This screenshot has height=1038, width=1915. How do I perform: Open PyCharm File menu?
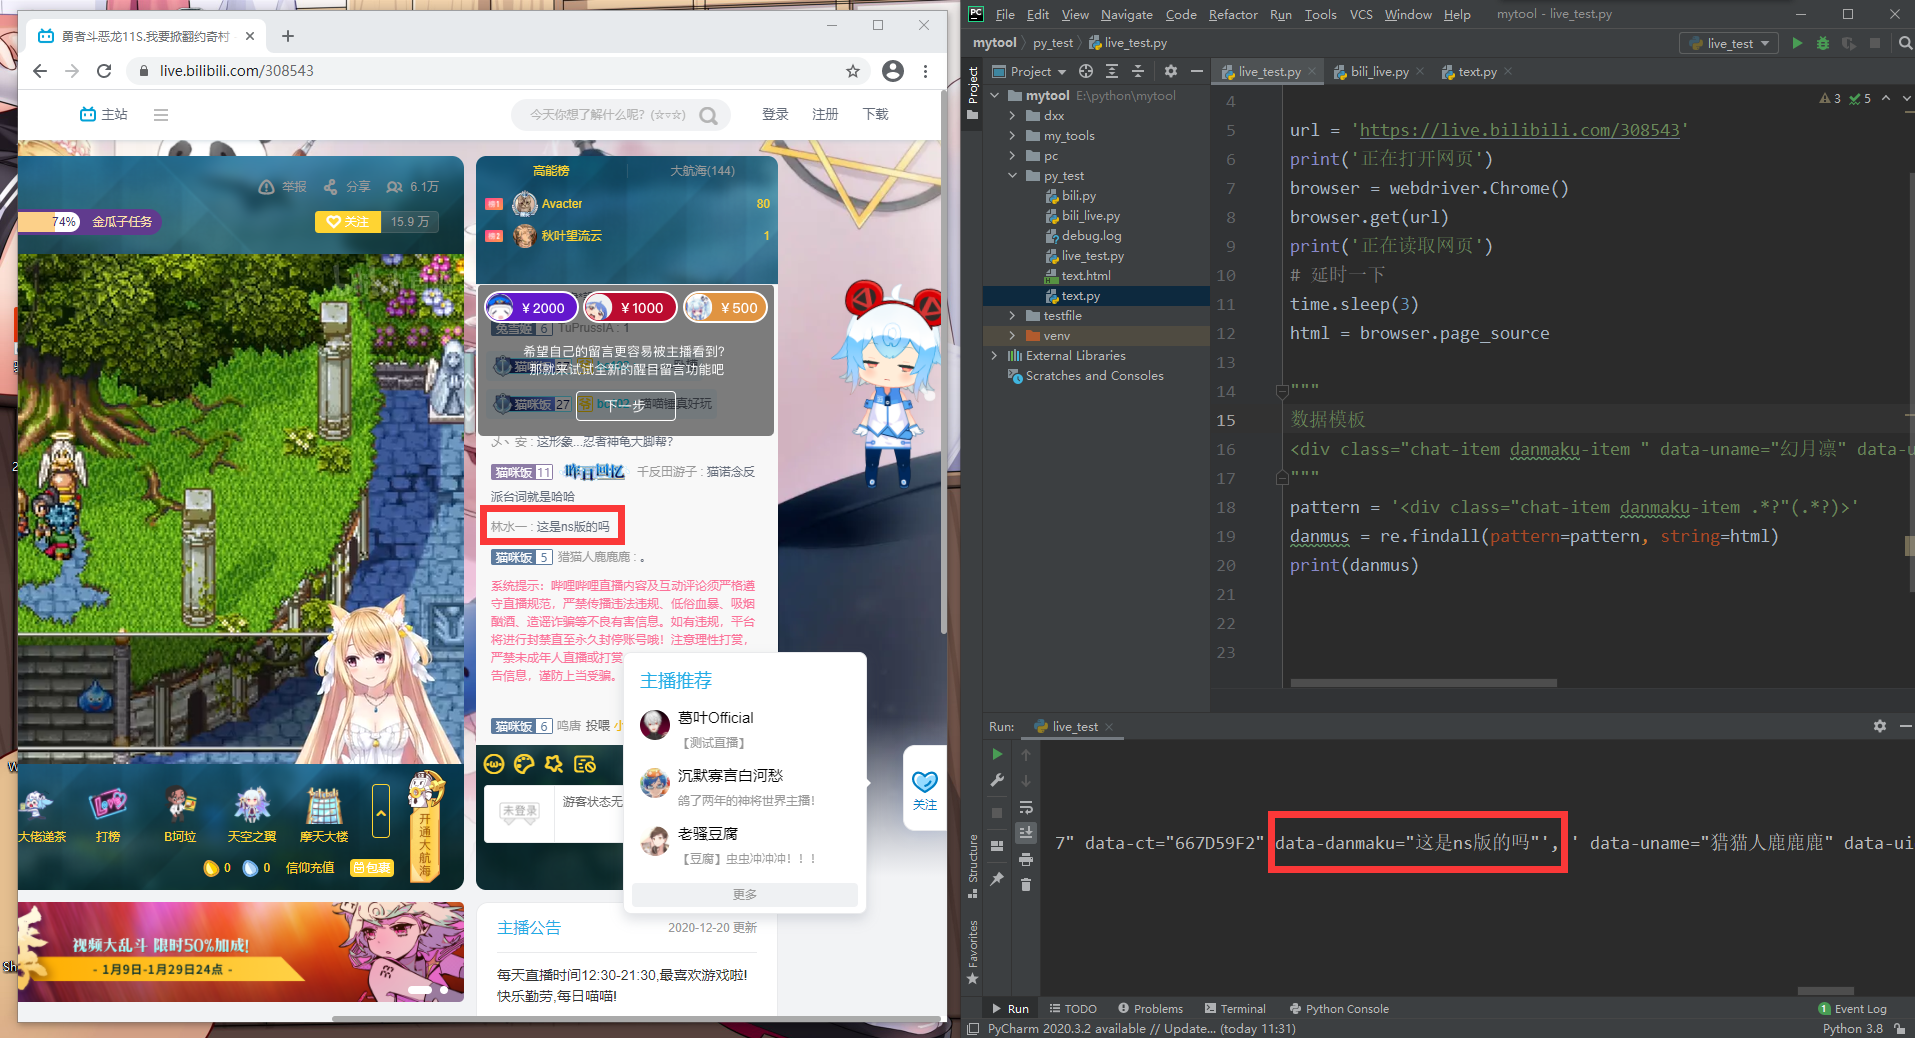pos(1005,14)
